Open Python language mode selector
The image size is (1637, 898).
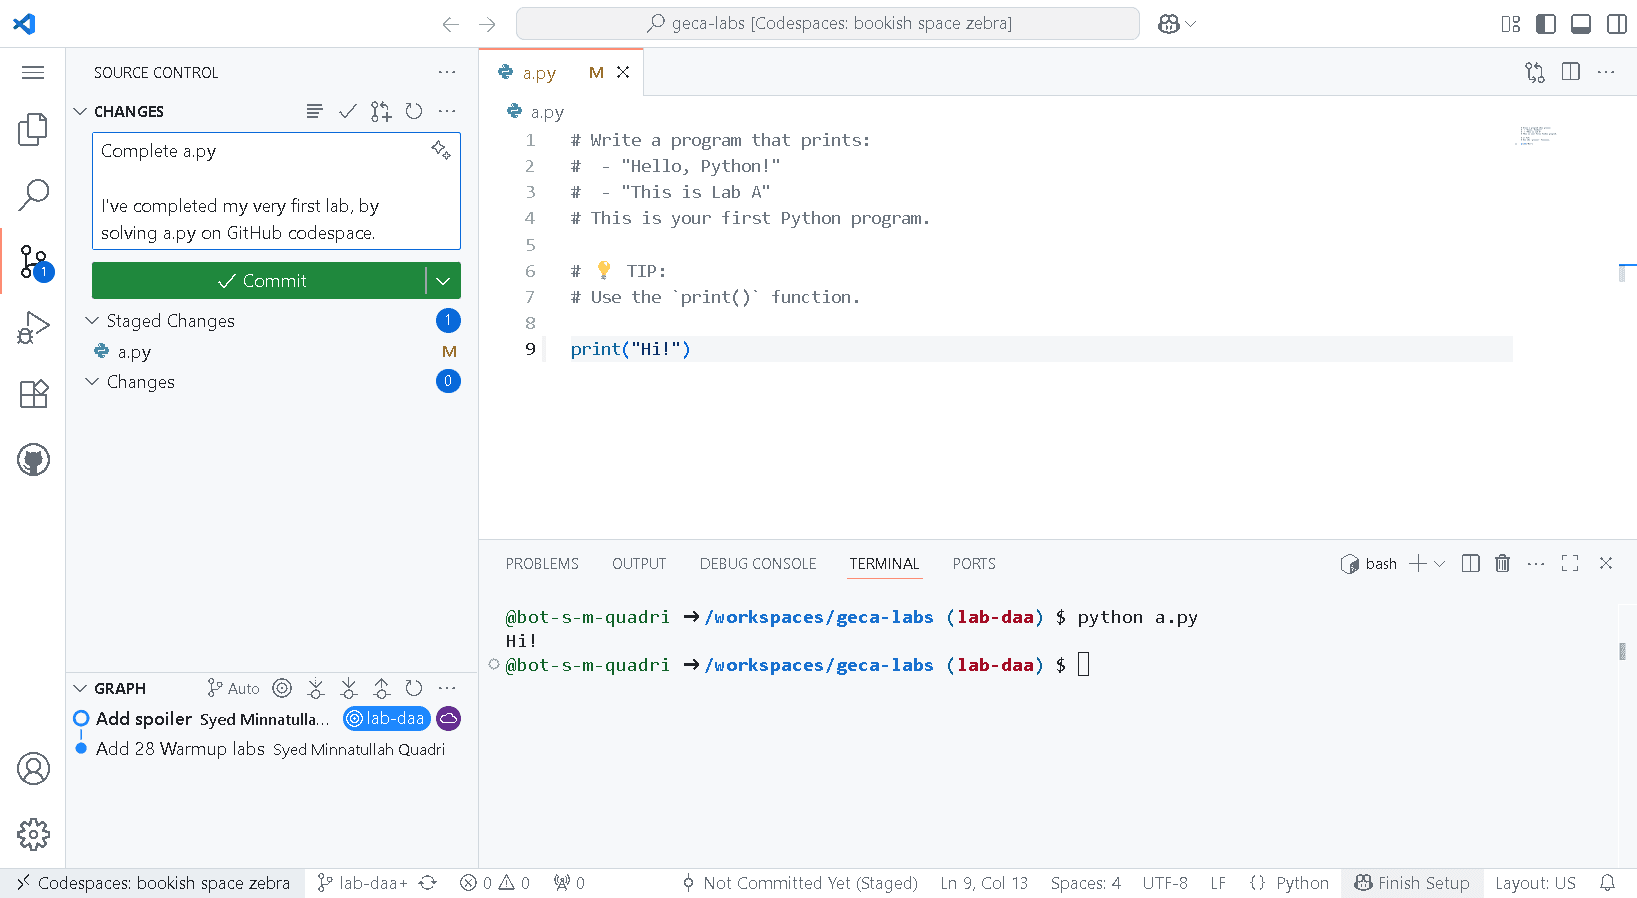click(1302, 883)
